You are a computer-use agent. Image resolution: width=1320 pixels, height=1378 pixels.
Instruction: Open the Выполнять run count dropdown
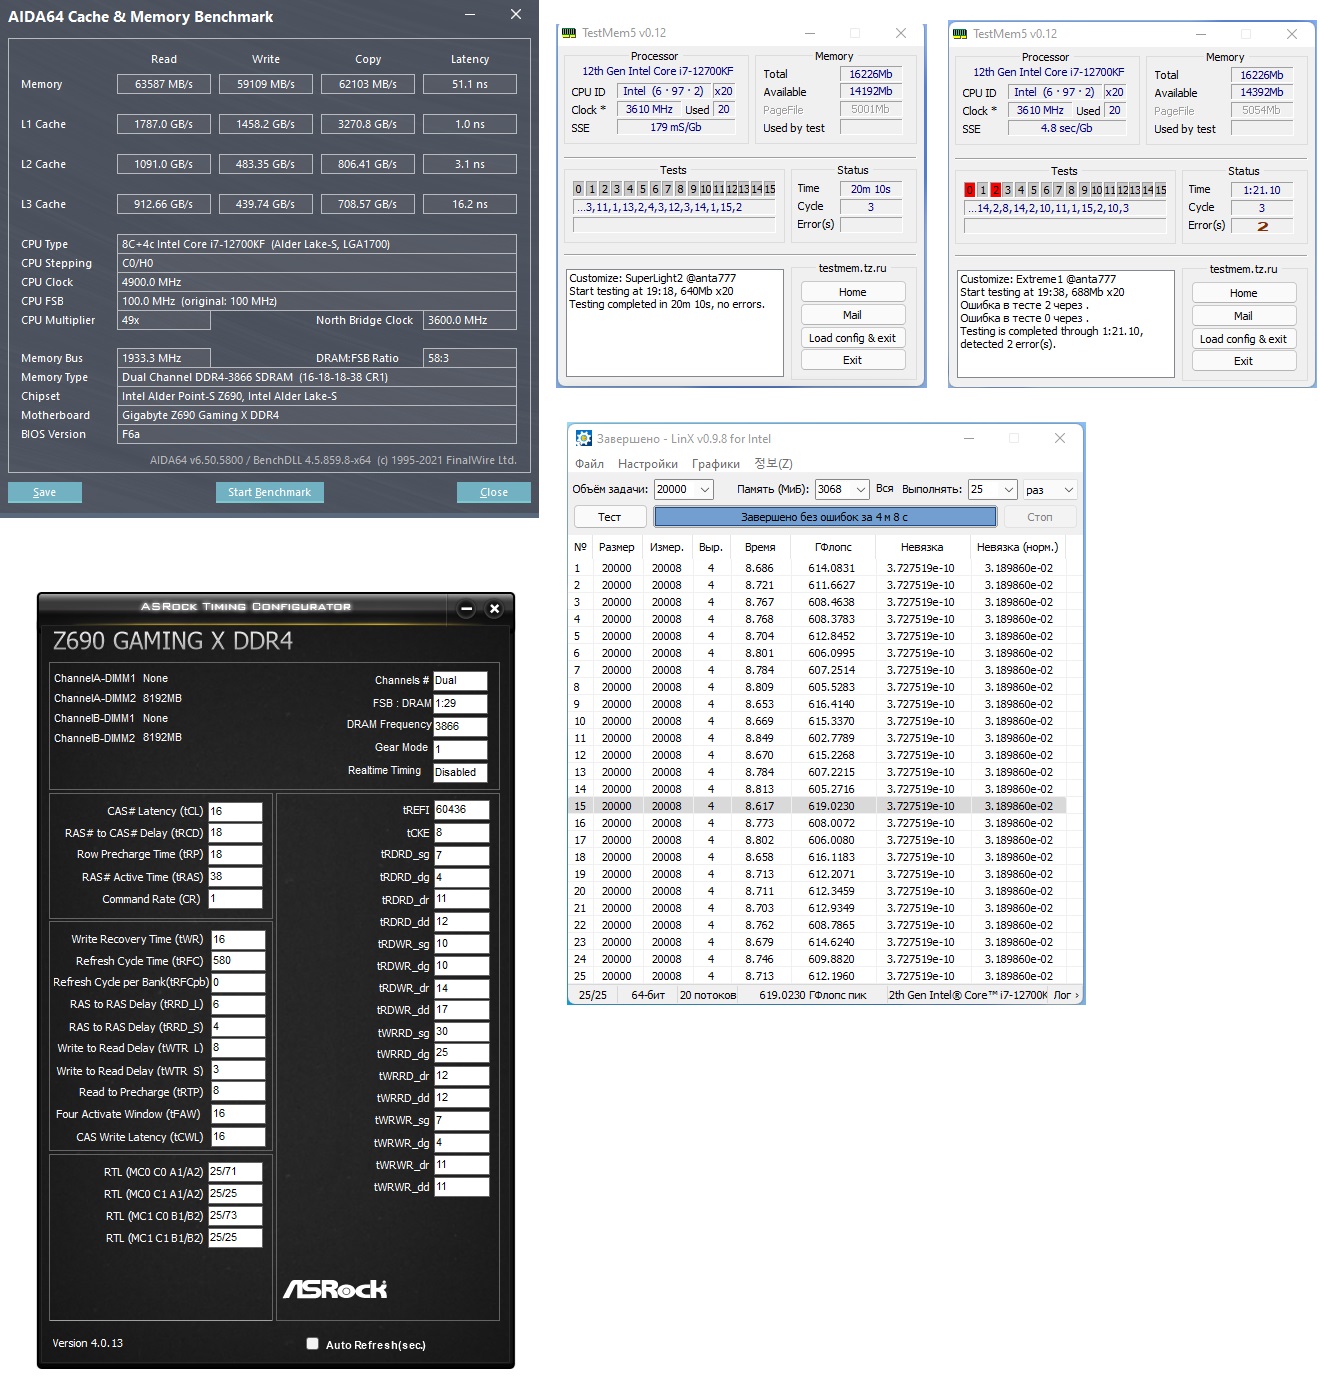click(1009, 490)
